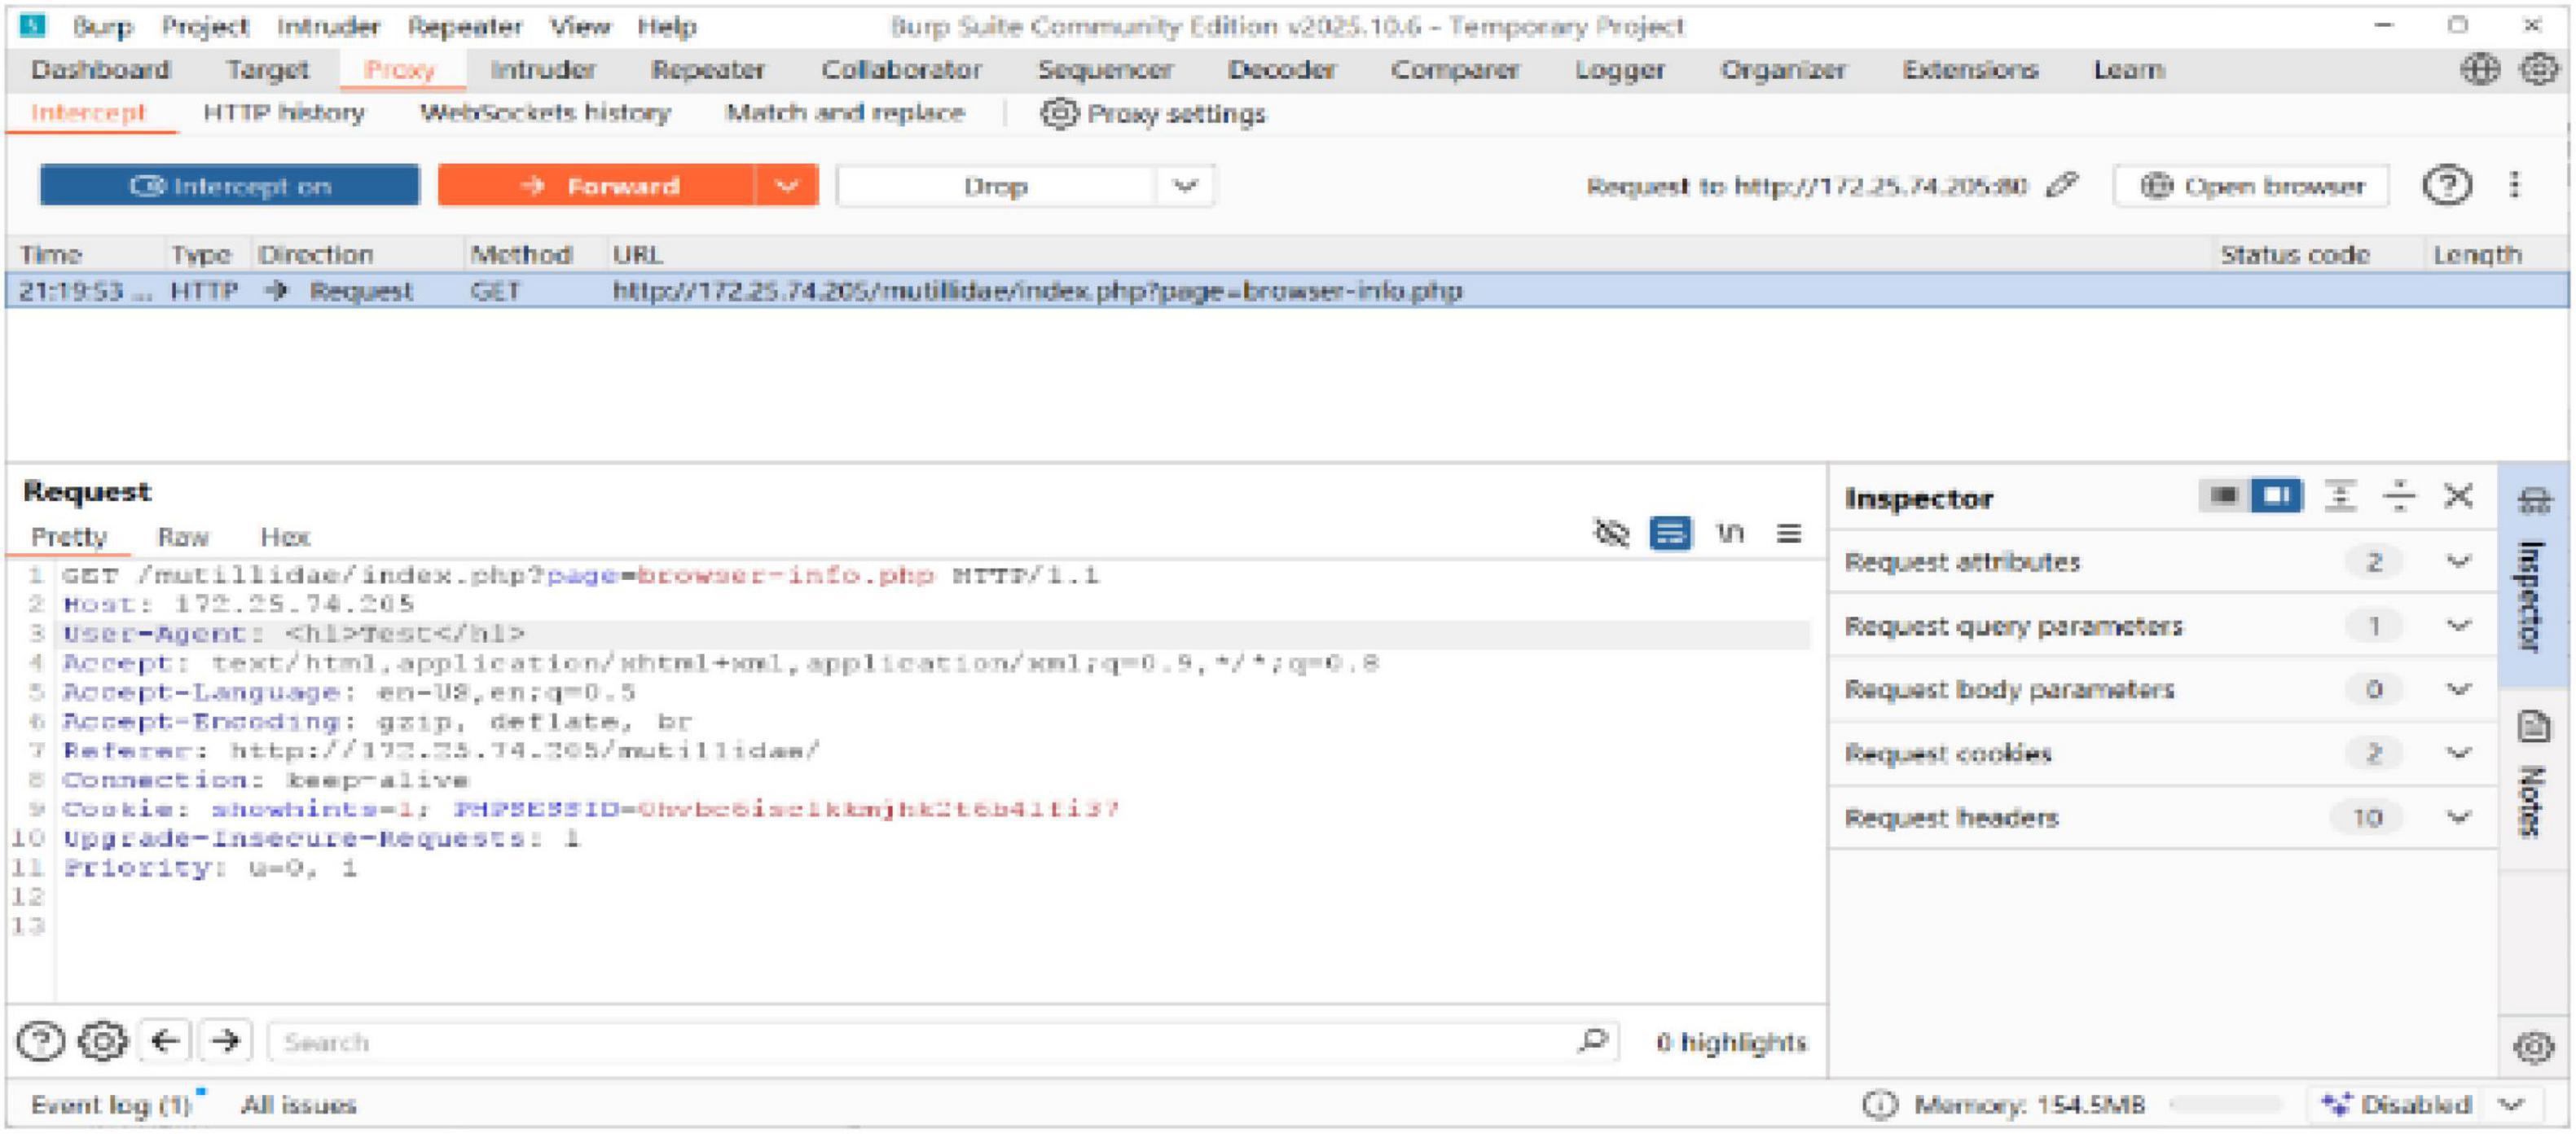This screenshot has height=1134, width=2576.
Task: Toggle the line wrap icon in request editor
Action: pyautogui.click(x=1669, y=533)
